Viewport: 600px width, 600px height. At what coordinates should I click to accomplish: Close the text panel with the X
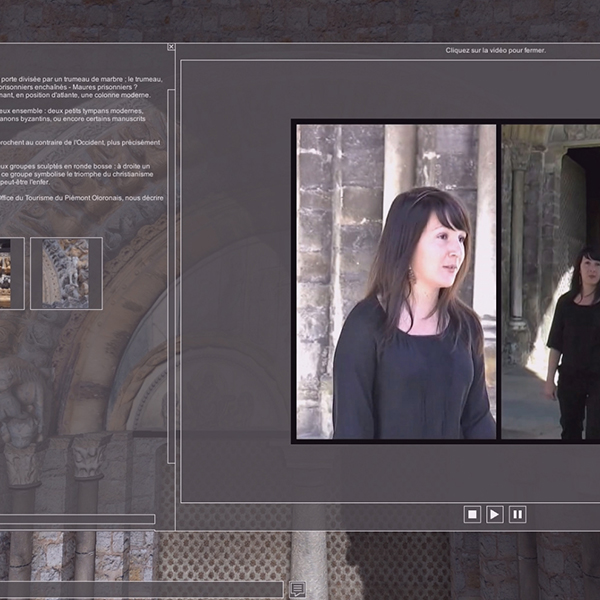[x=171, y=47]
